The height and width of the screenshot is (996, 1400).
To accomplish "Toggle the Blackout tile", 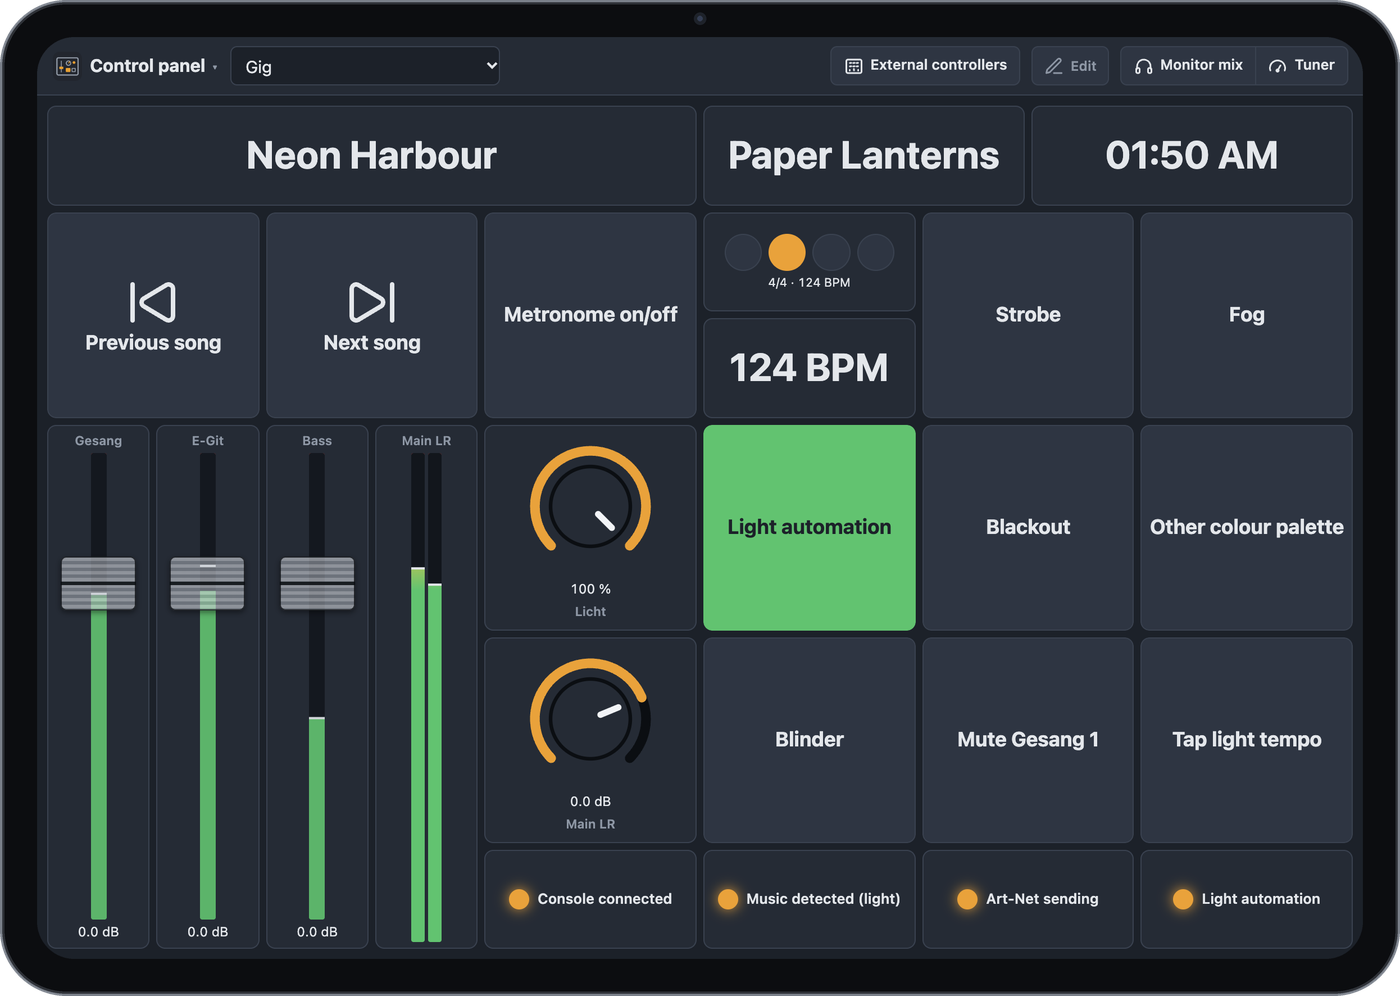I will point(1028,528).
